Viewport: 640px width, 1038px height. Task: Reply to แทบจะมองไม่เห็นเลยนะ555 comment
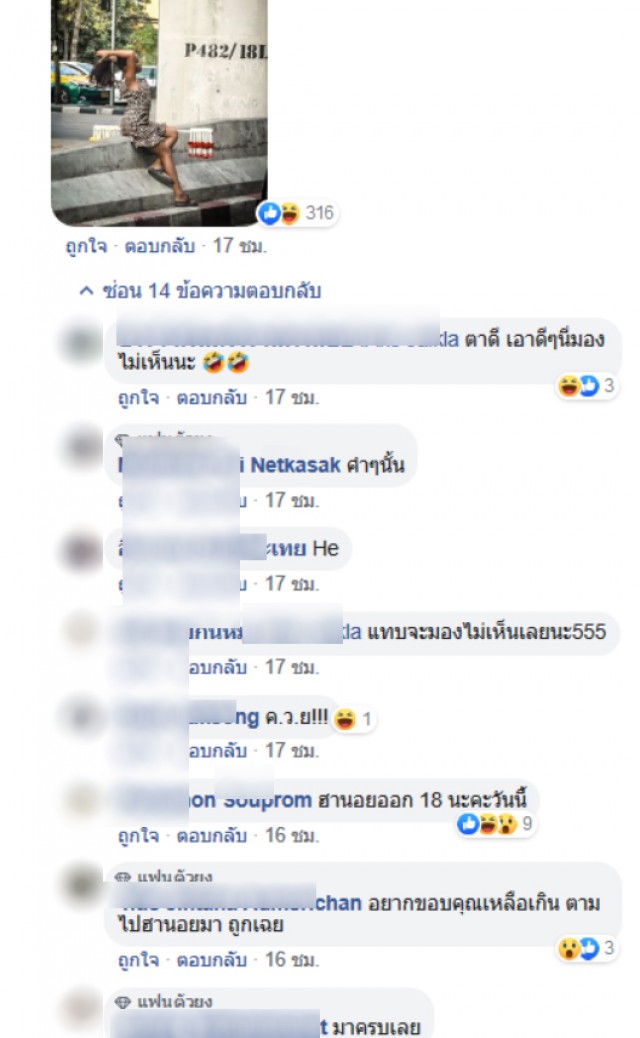pos(218,667)
